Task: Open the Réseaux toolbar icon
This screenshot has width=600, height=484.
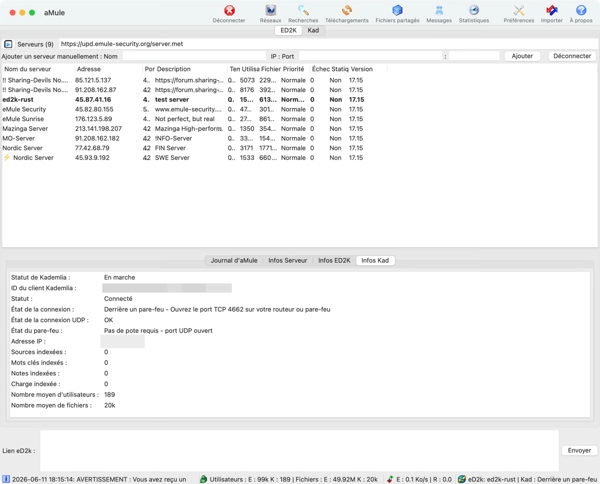Action: pos(271,10)
